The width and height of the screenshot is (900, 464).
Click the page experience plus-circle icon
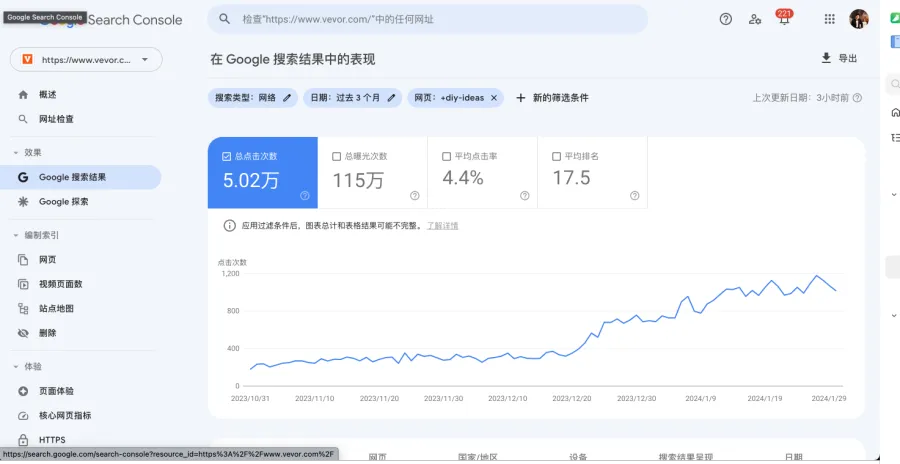coord(23,391)
